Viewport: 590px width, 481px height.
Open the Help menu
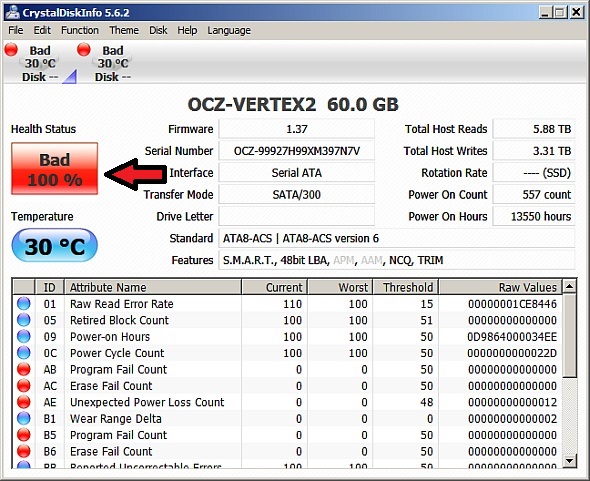[x=187, y=30]
